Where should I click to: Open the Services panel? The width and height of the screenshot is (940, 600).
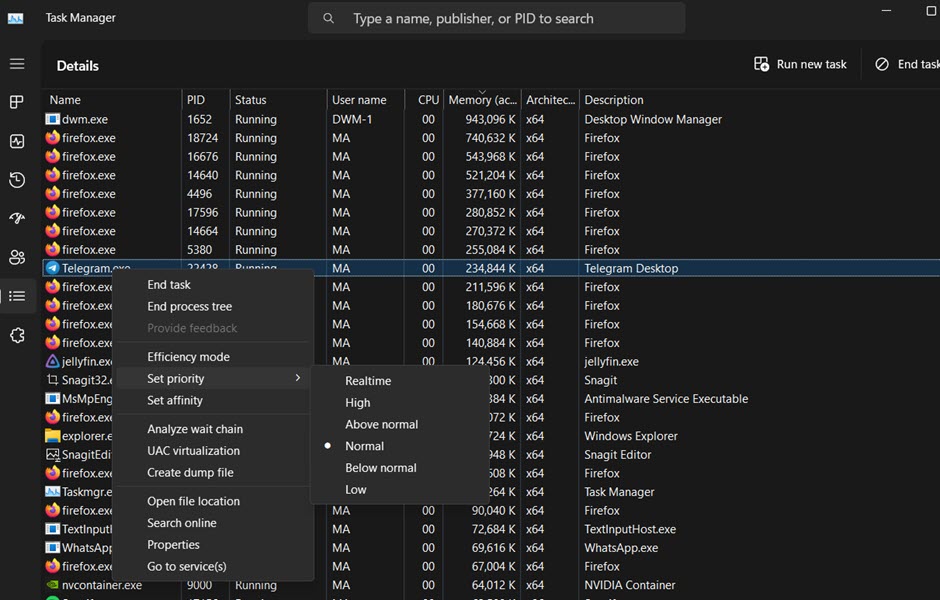tap(16, 335)
